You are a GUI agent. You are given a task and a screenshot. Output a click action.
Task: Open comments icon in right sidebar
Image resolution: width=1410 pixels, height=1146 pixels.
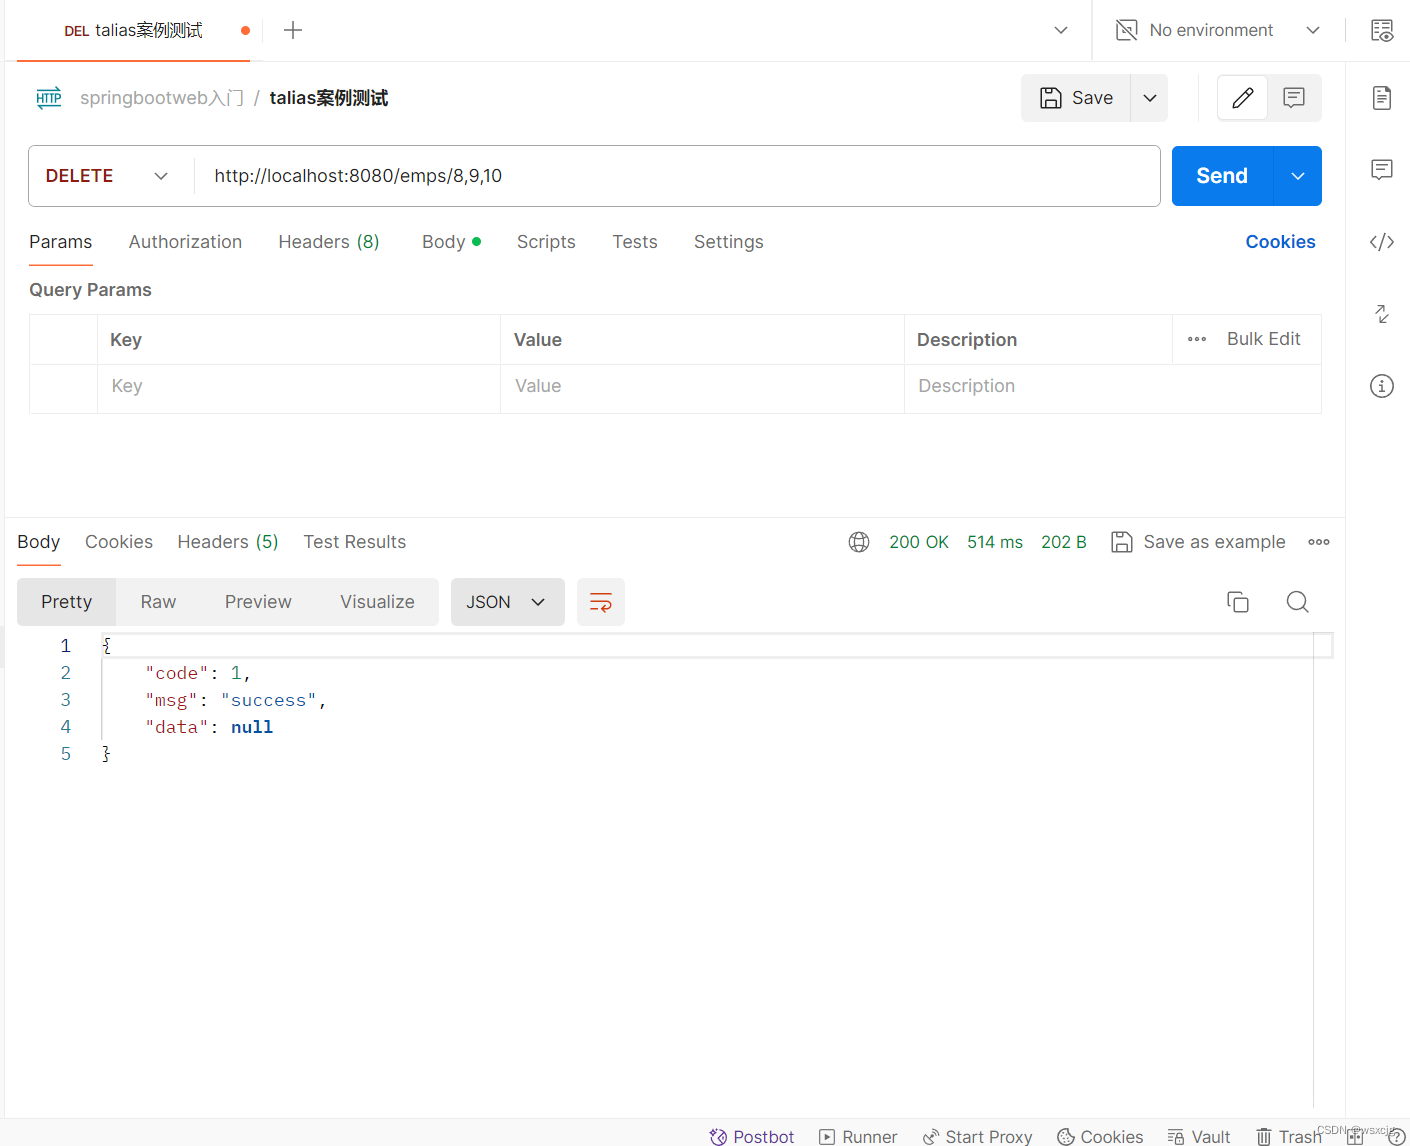(x=1382, y=170)
